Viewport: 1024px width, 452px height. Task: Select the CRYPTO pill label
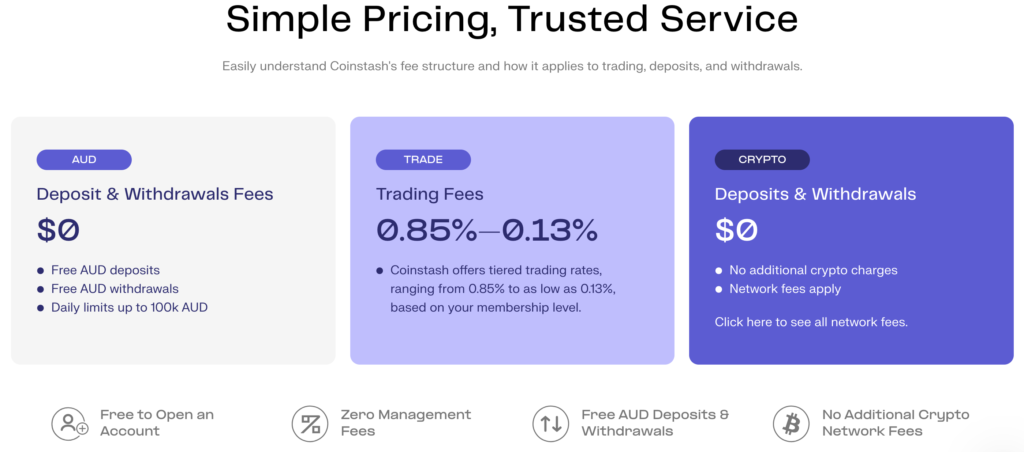pyautogui.click(x=762, y=159)
